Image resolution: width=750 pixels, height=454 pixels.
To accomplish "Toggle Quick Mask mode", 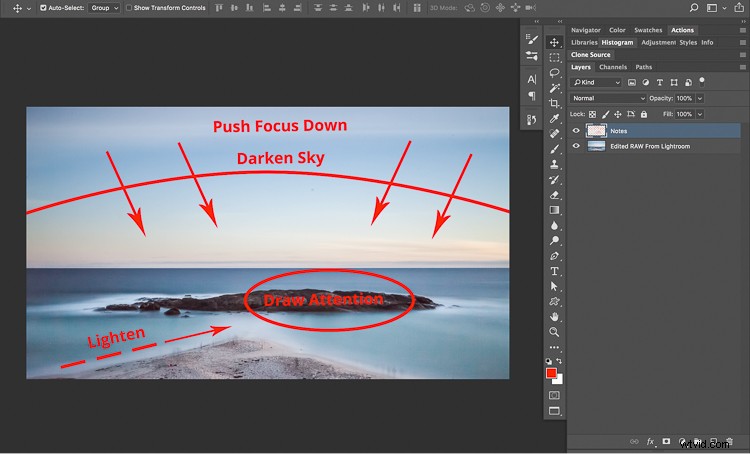I will click(554, 395).
